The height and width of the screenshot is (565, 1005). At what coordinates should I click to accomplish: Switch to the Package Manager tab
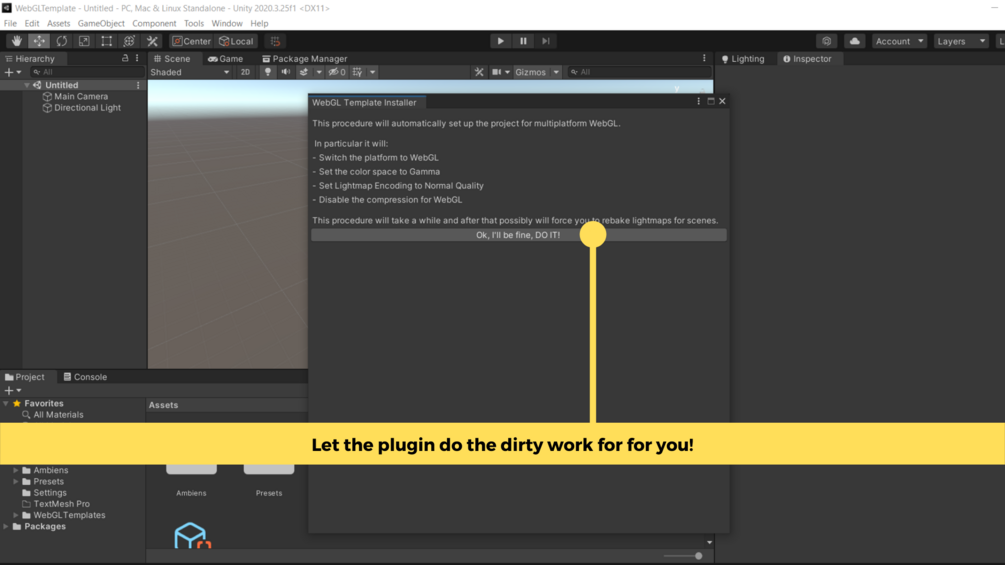pyautogui.click(x=304, y=58)
